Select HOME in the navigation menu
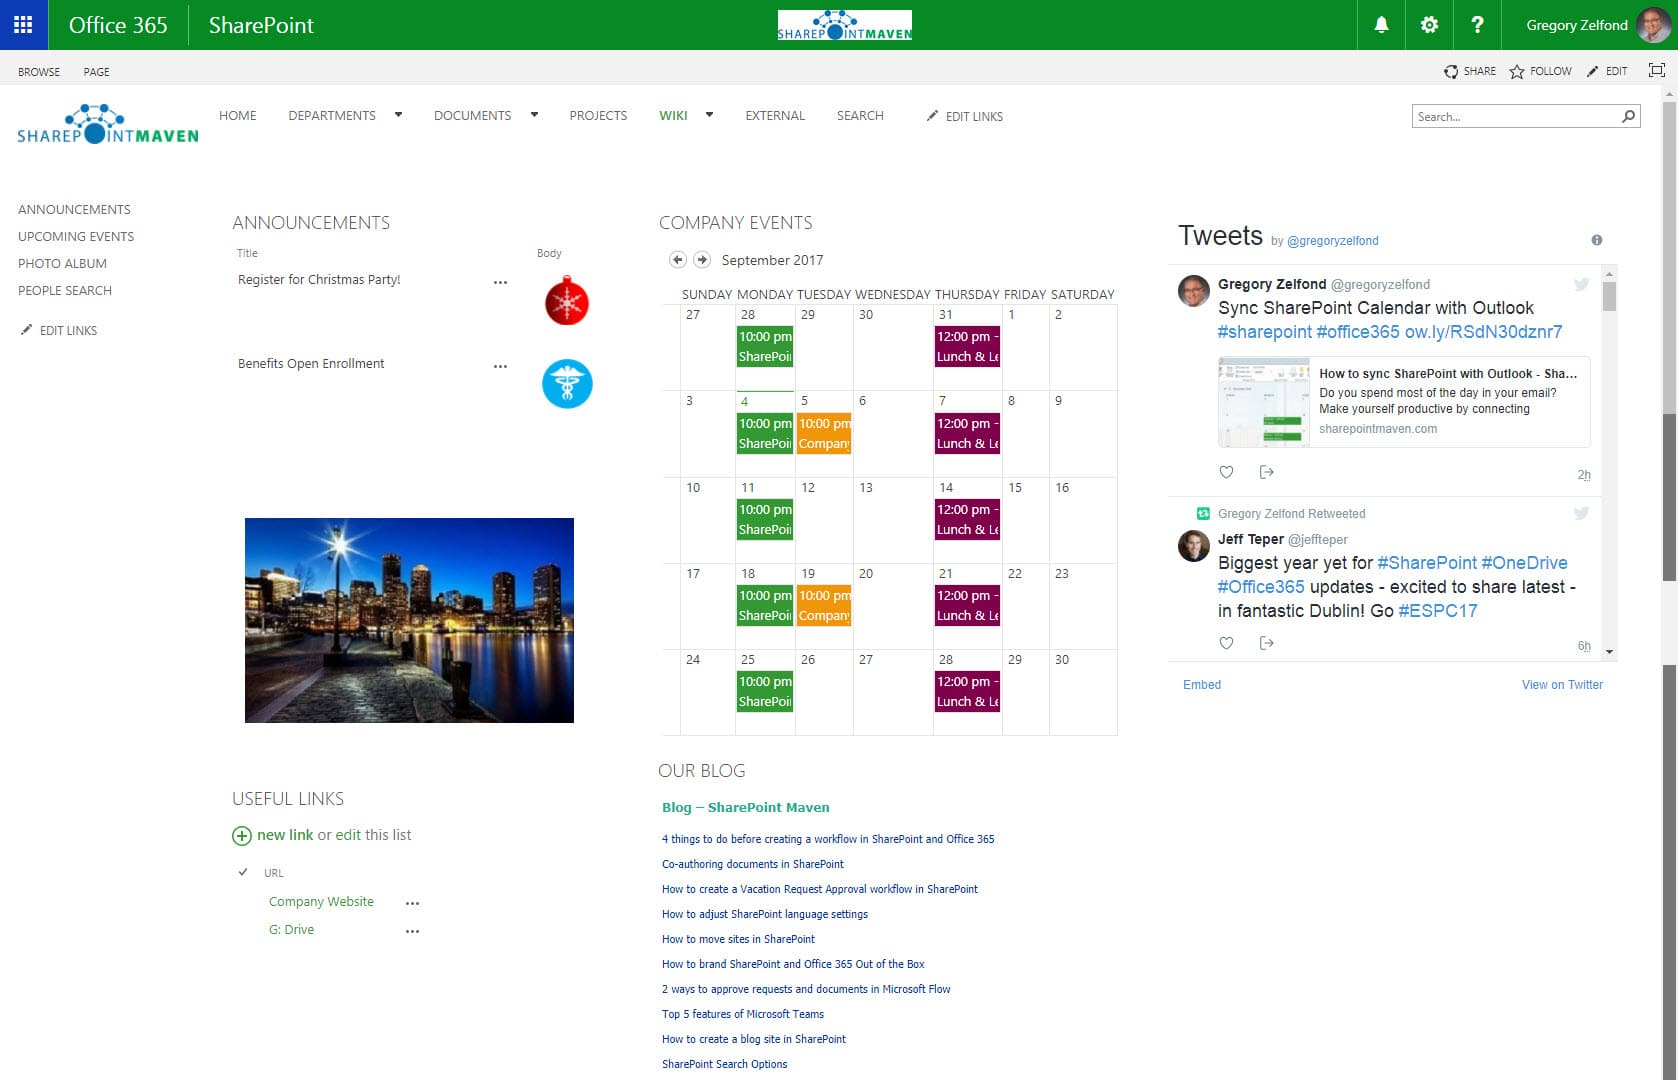The height and width of the screenshot is (1080, 1678). [x=237, y=115]
